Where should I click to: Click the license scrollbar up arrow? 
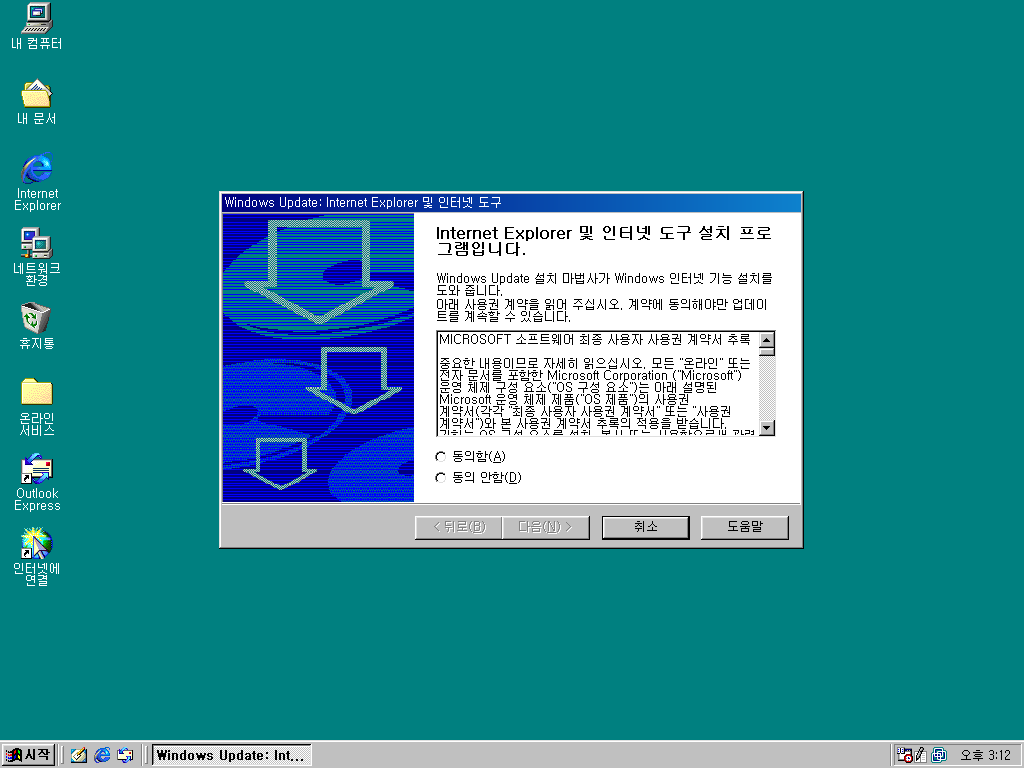tap(767, 340)
